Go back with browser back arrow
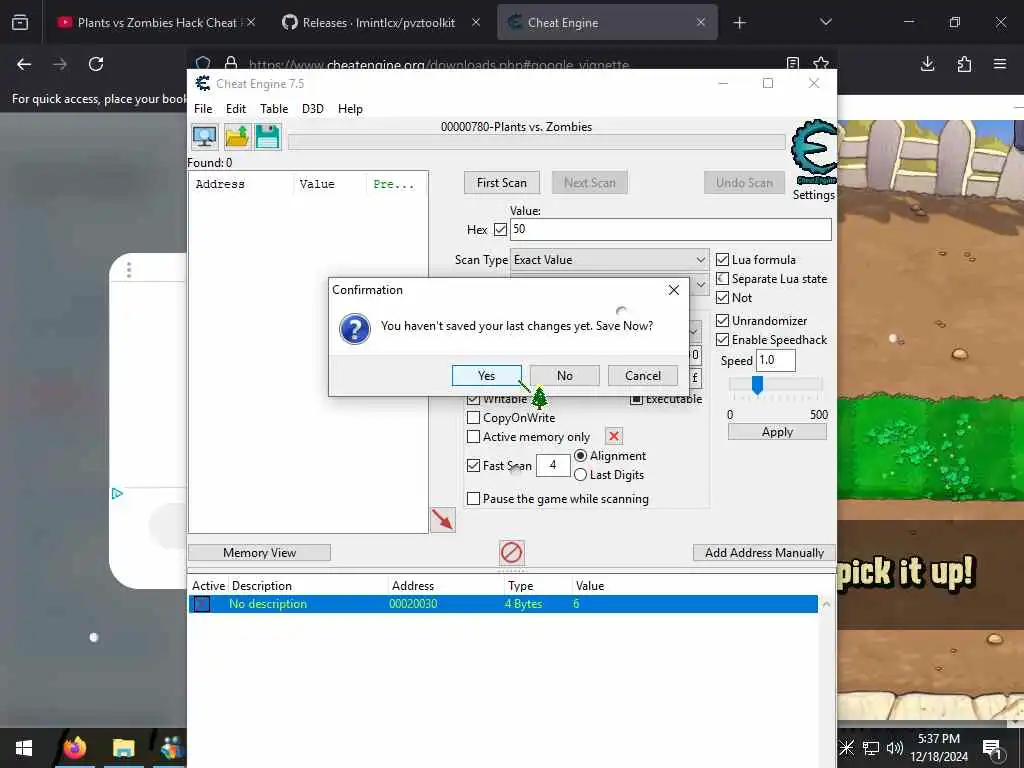Image resolution: width=1024 pixels, height=768 pixels. [x=24, y=64]
